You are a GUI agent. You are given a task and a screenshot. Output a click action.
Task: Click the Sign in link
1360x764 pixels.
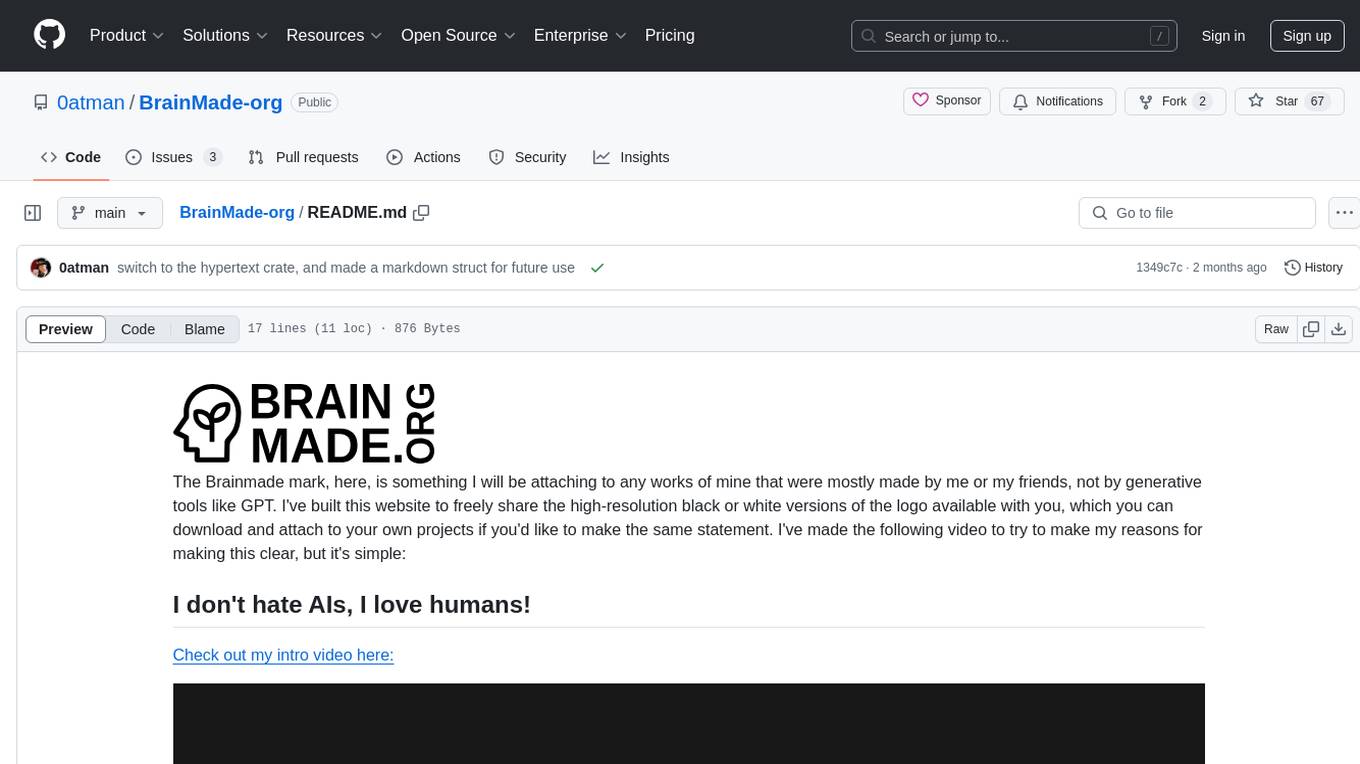(x=1223, y=36)
